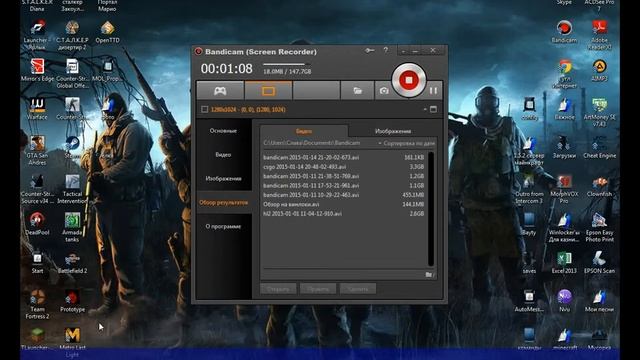This screenshot has width=640, height=360.
Task: Click the last disabled button below file list
Action: (358, 289)
